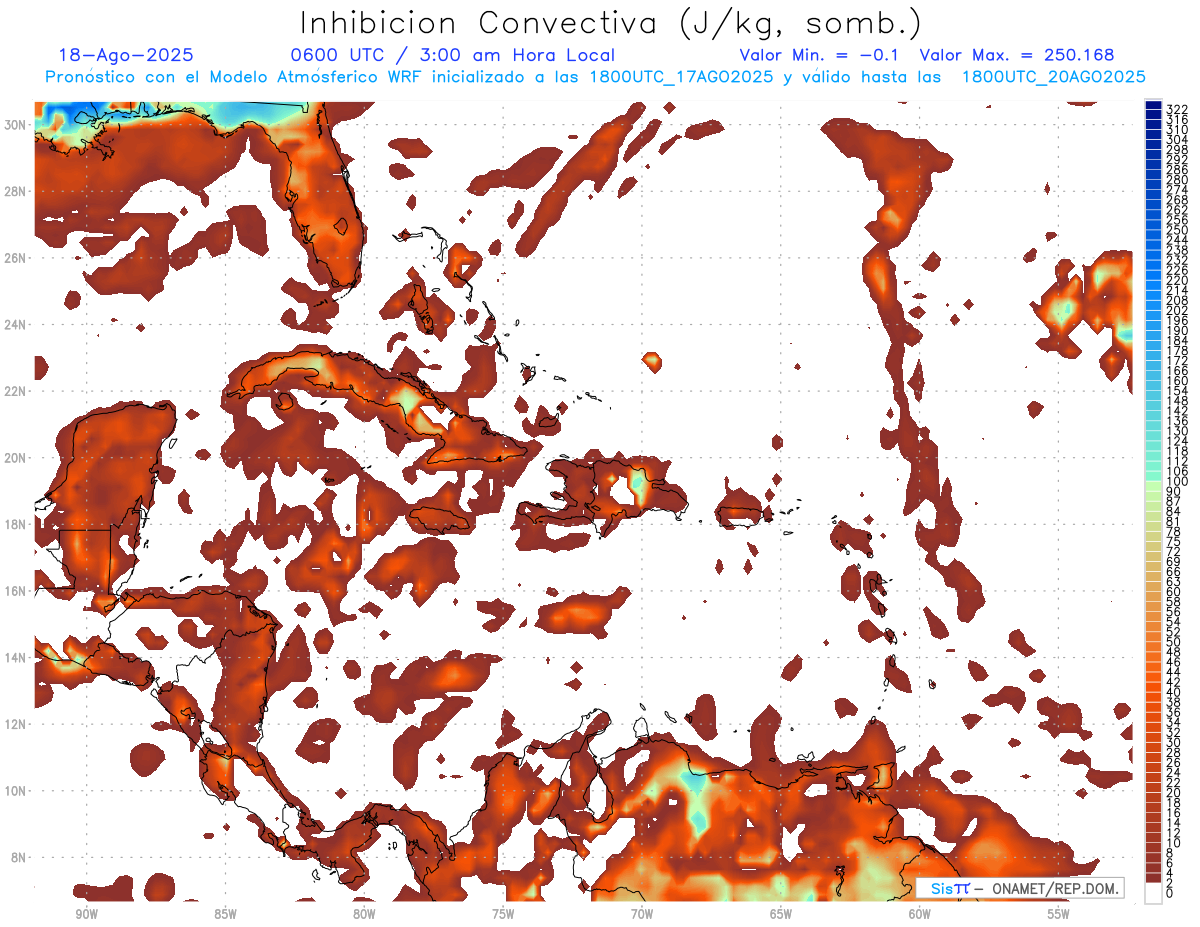The height and width of the screenshot is (927, 1200).
Task: Click the '70W' longitude label
Action: [x=642, y=914]
